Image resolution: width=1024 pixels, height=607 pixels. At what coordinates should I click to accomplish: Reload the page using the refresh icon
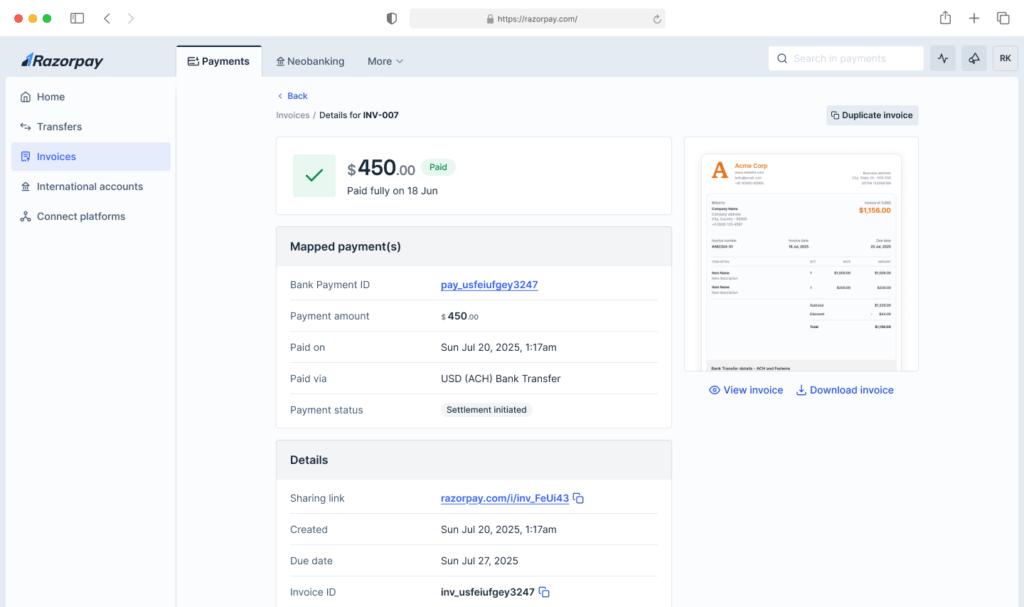point(657,19)
